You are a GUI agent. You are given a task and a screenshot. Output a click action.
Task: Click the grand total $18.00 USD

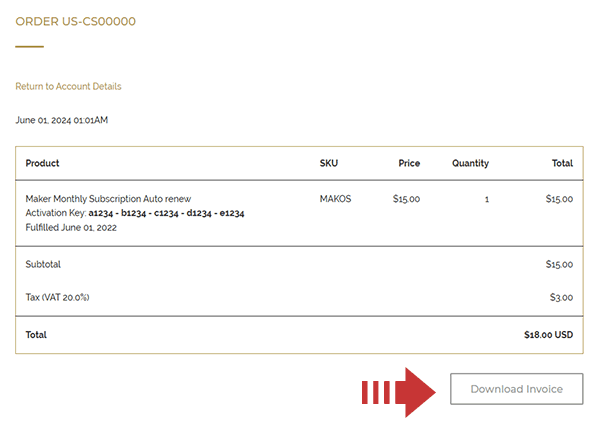548,335
